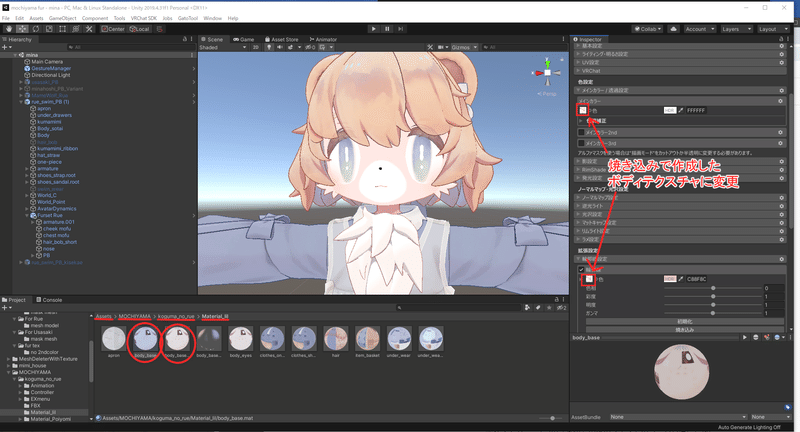Open the Account dropdown
800x432 pixels.
click(699, 29)
